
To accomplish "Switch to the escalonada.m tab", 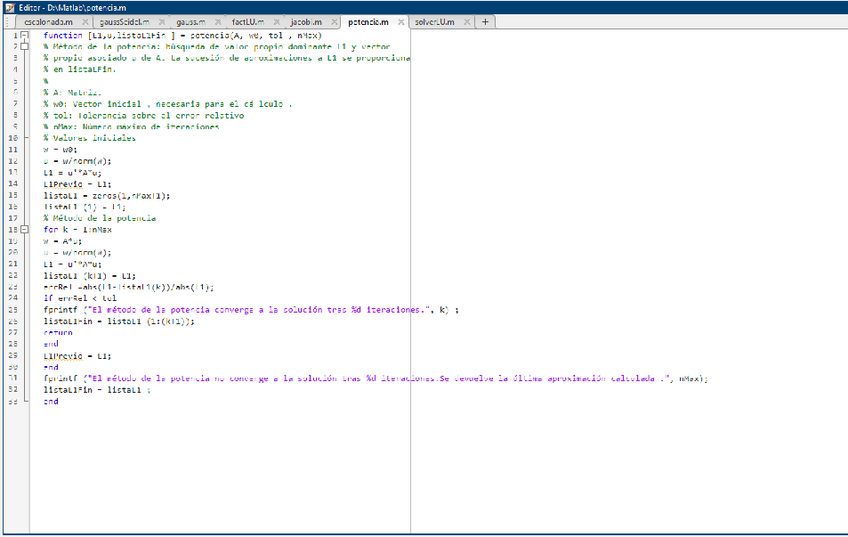I will click(48, 21).
